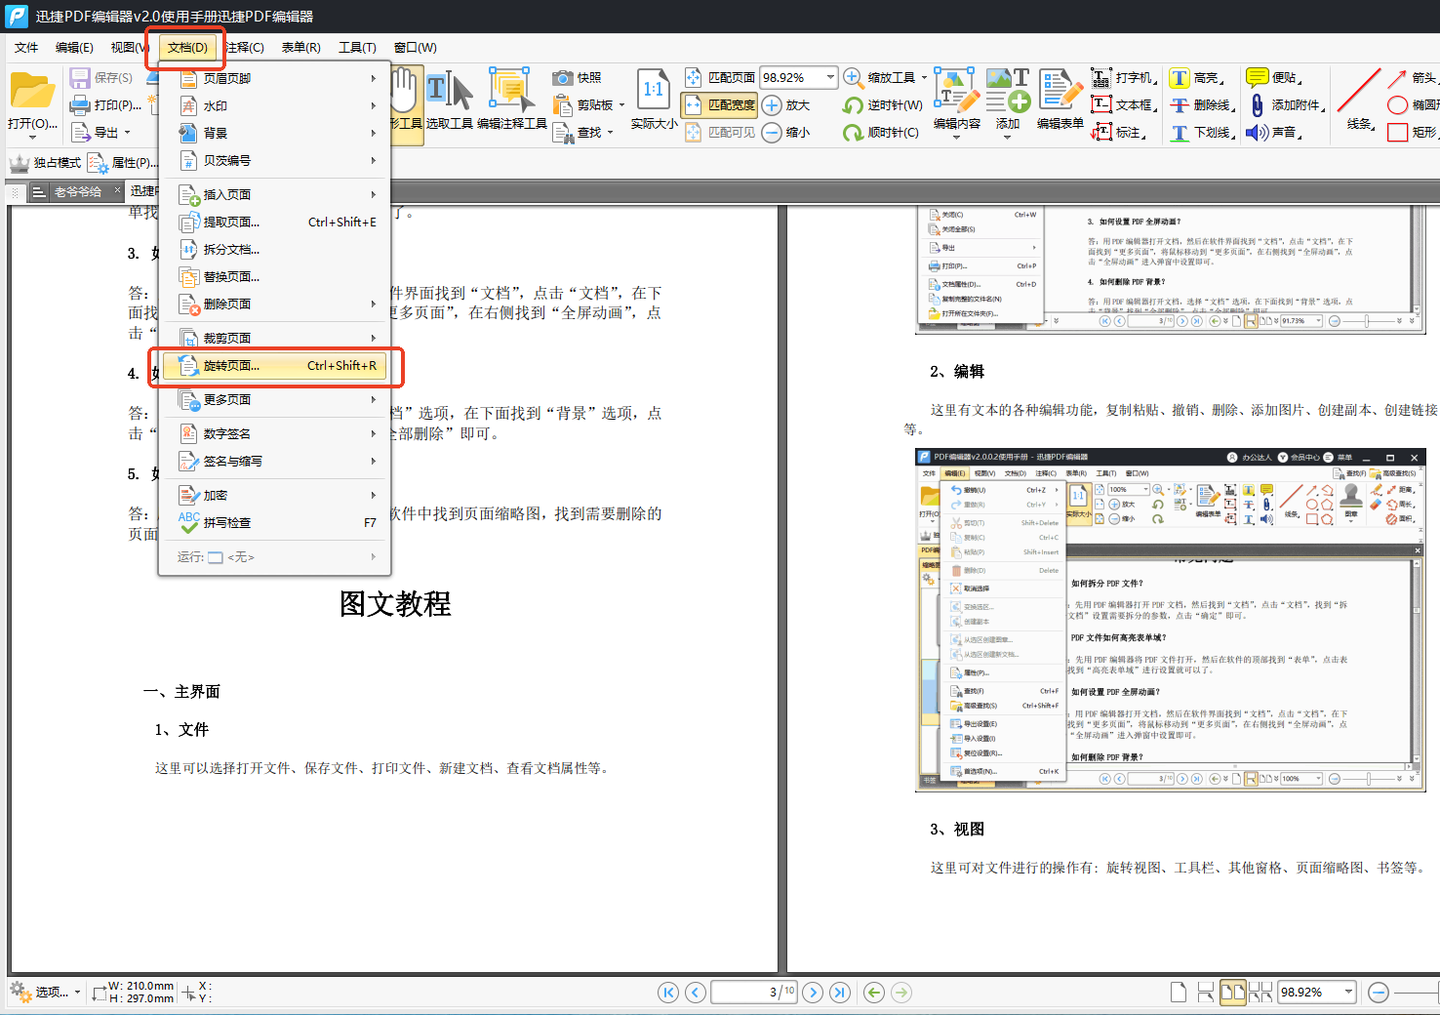Set view to 实际大小 actual size

[654, 100]
